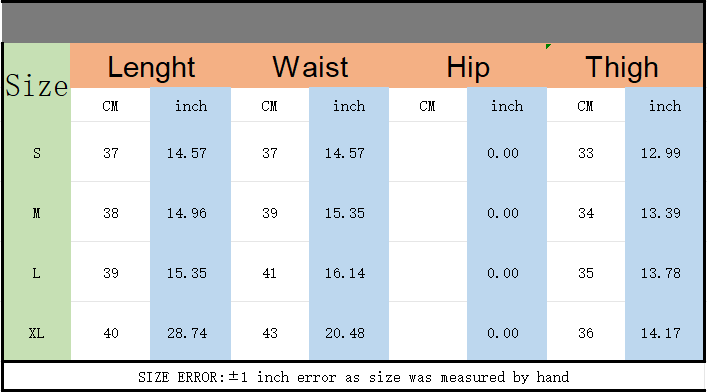
Task: Select the M size row label
Action: point(37,212)
